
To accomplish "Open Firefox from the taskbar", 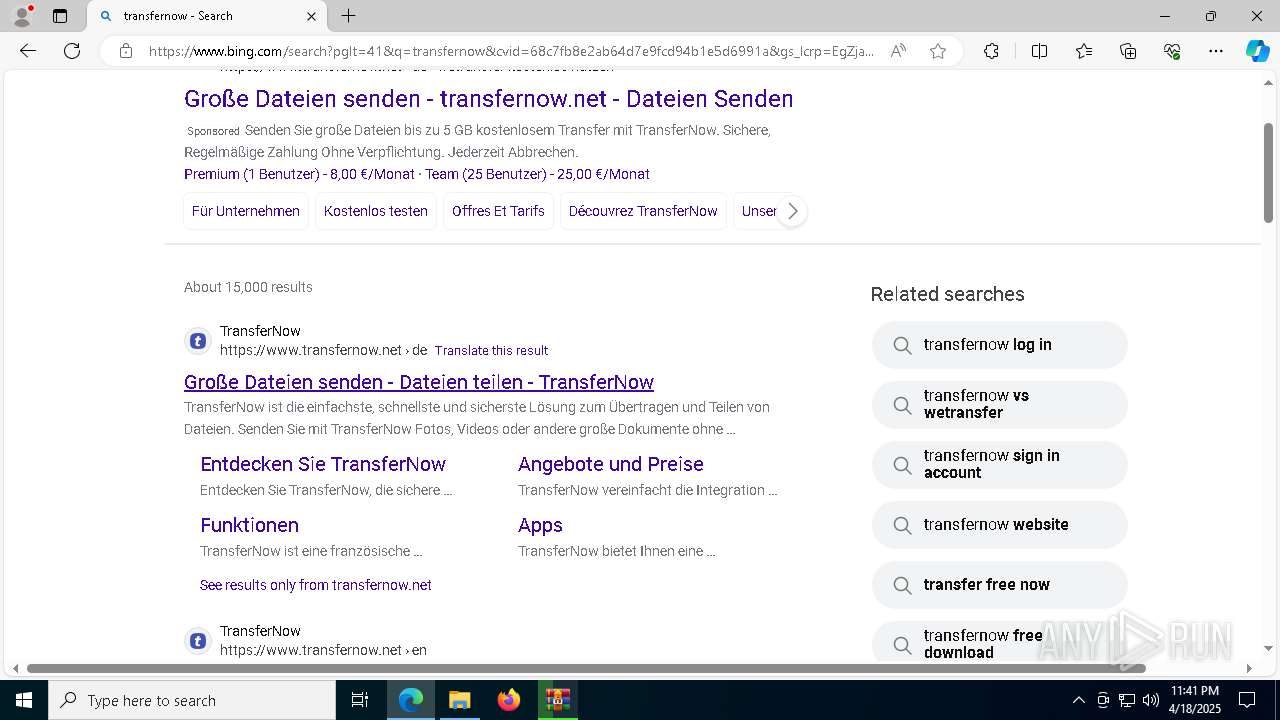I will [509, 700].
